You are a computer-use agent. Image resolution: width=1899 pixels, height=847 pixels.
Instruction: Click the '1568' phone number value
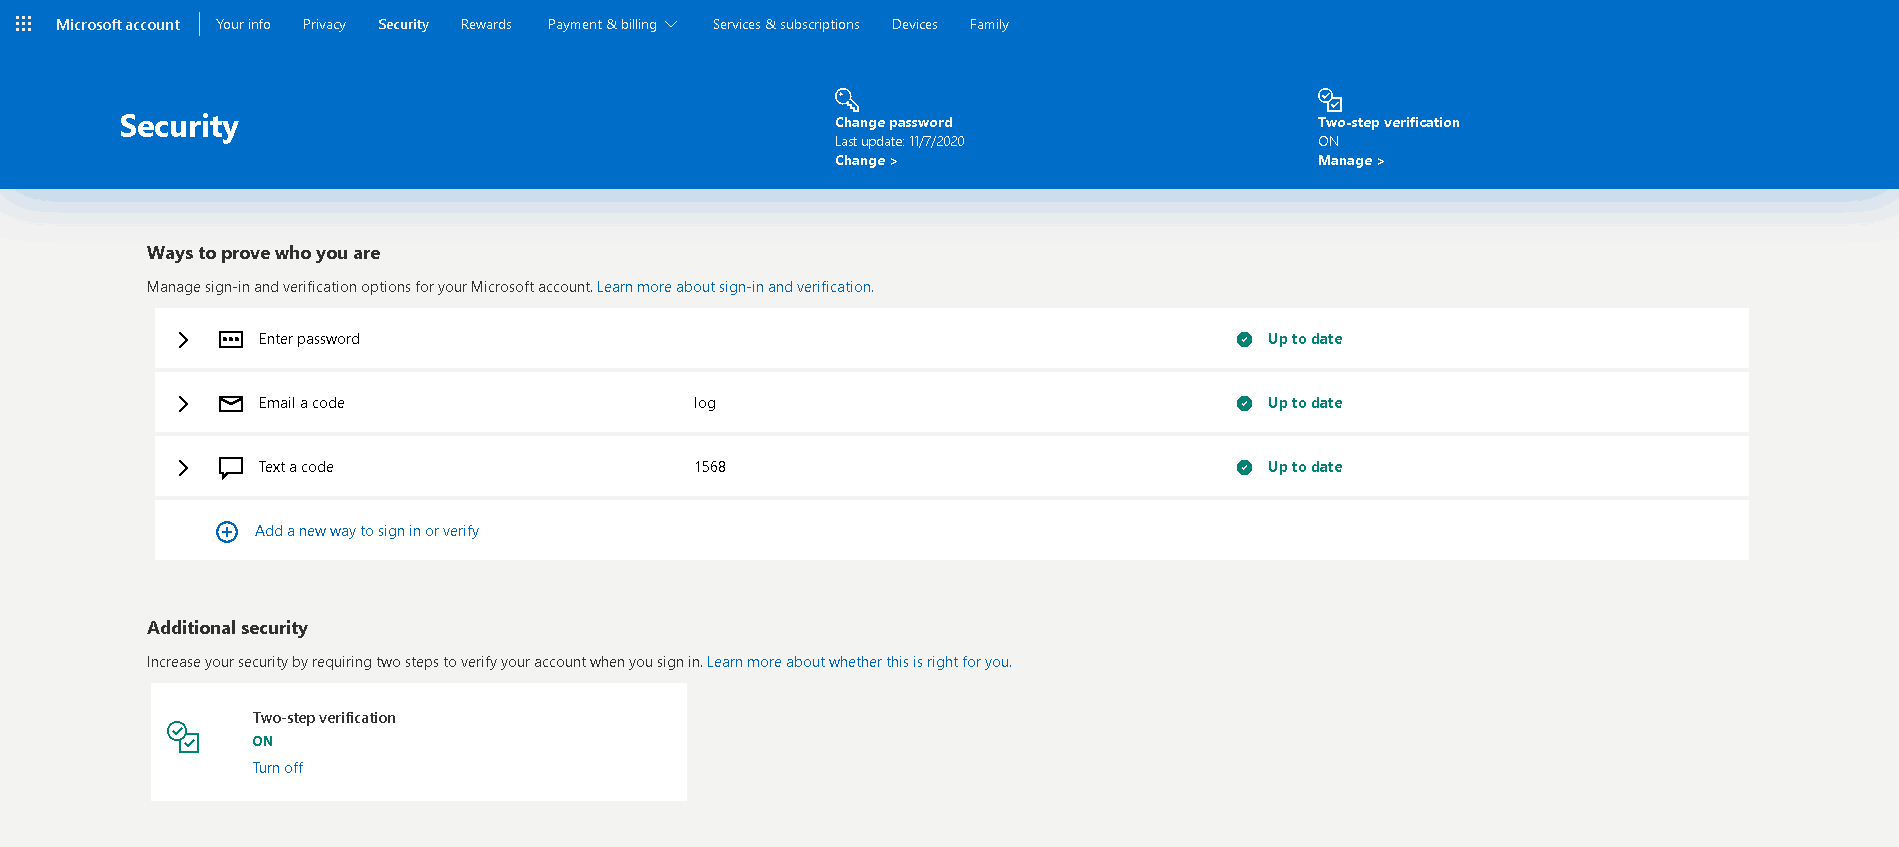tap(710, 467)
